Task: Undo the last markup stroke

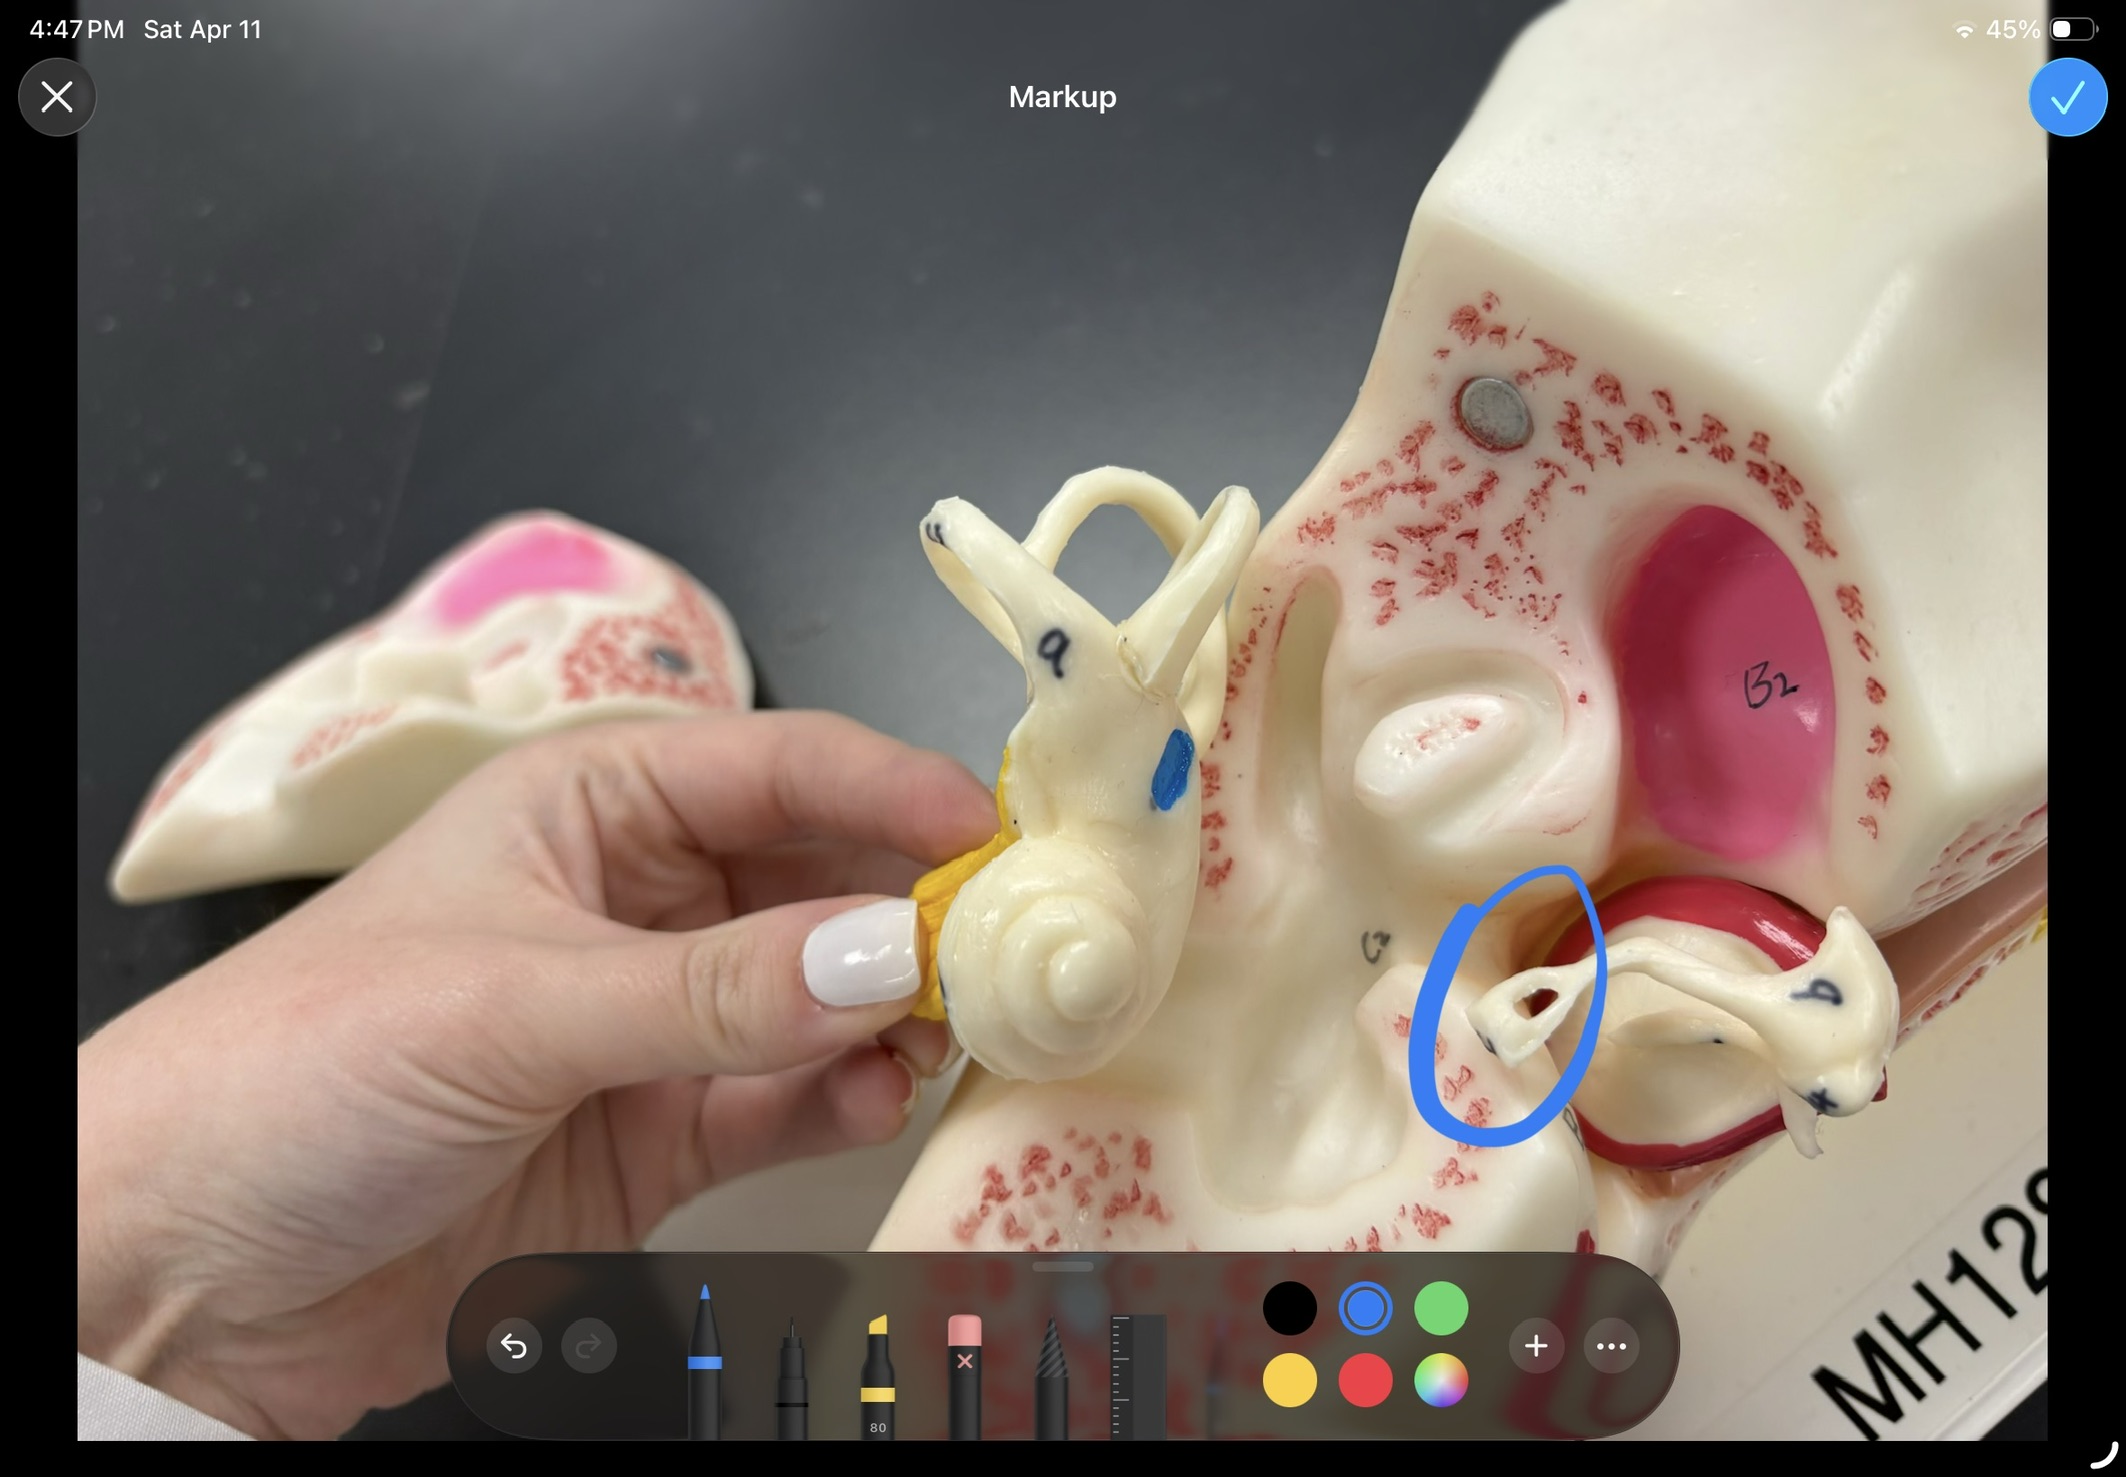Action: pyautogui.click(x=514, y=1346)
